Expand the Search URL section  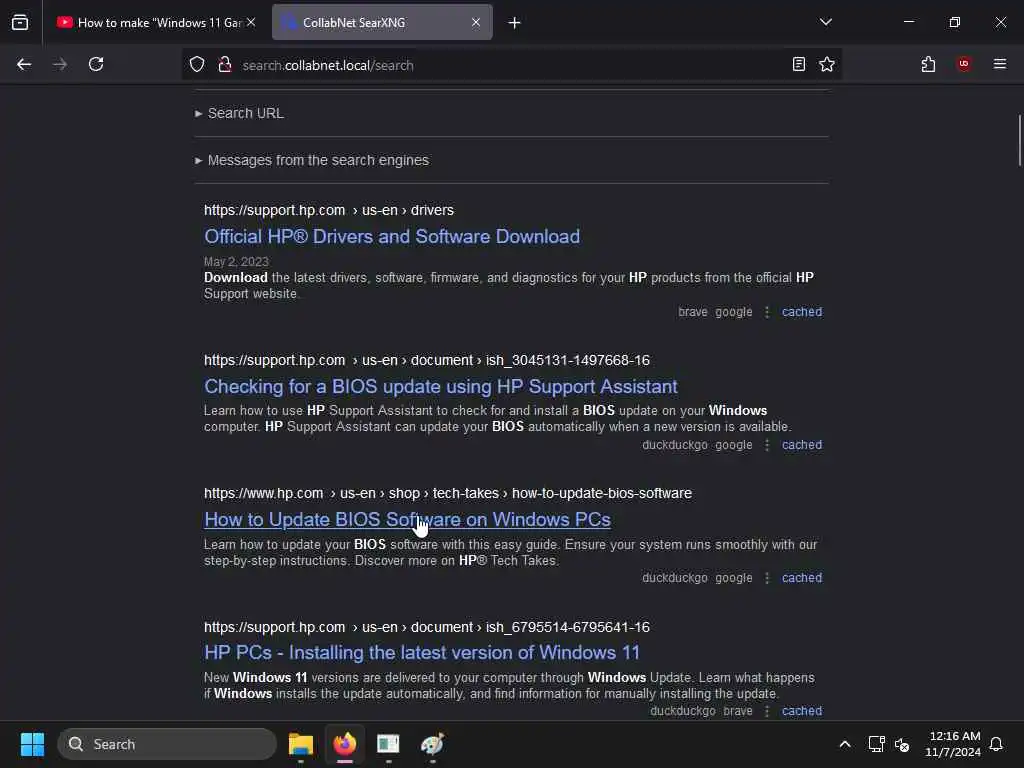point(239,114)
